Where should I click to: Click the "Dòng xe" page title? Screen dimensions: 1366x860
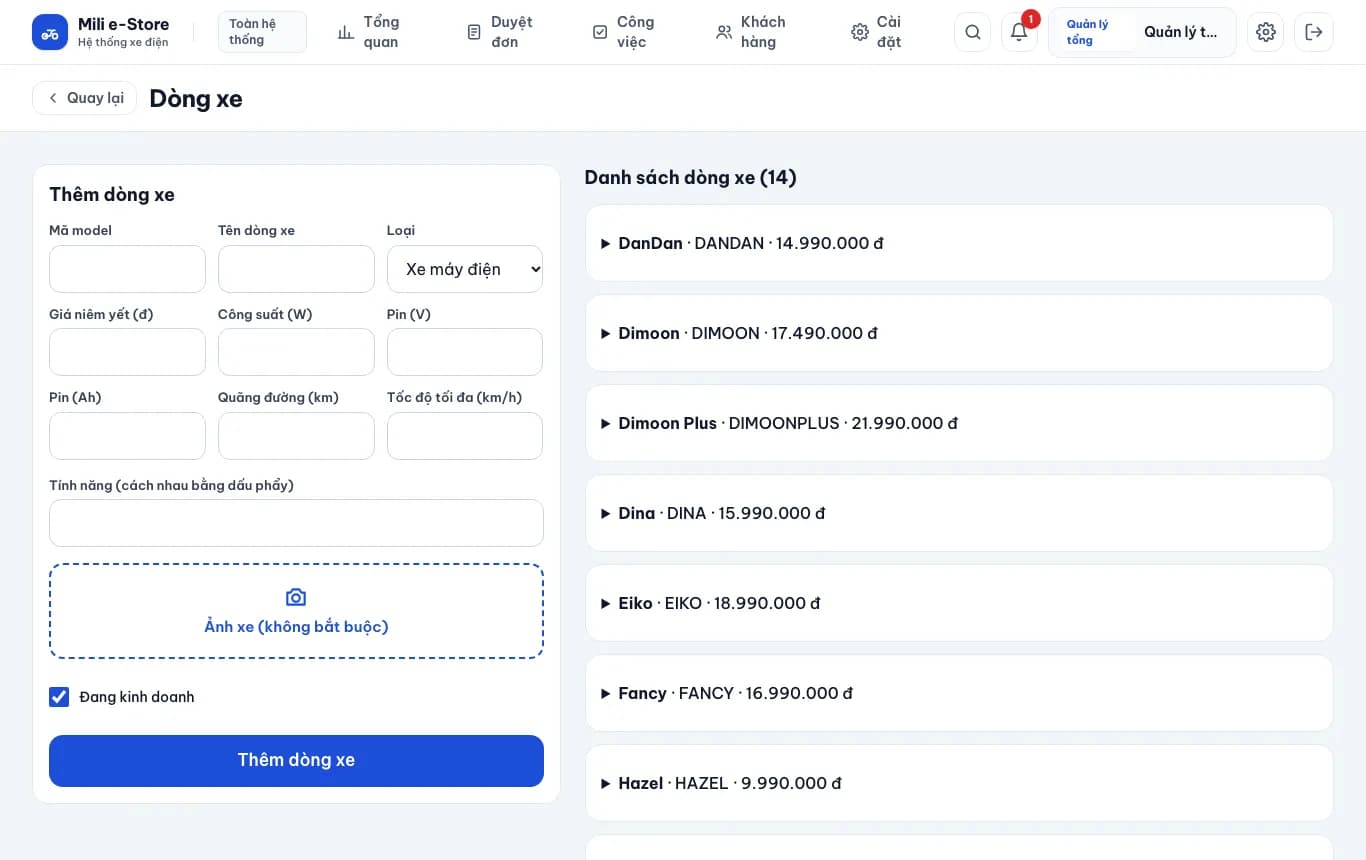click(196, 99)
